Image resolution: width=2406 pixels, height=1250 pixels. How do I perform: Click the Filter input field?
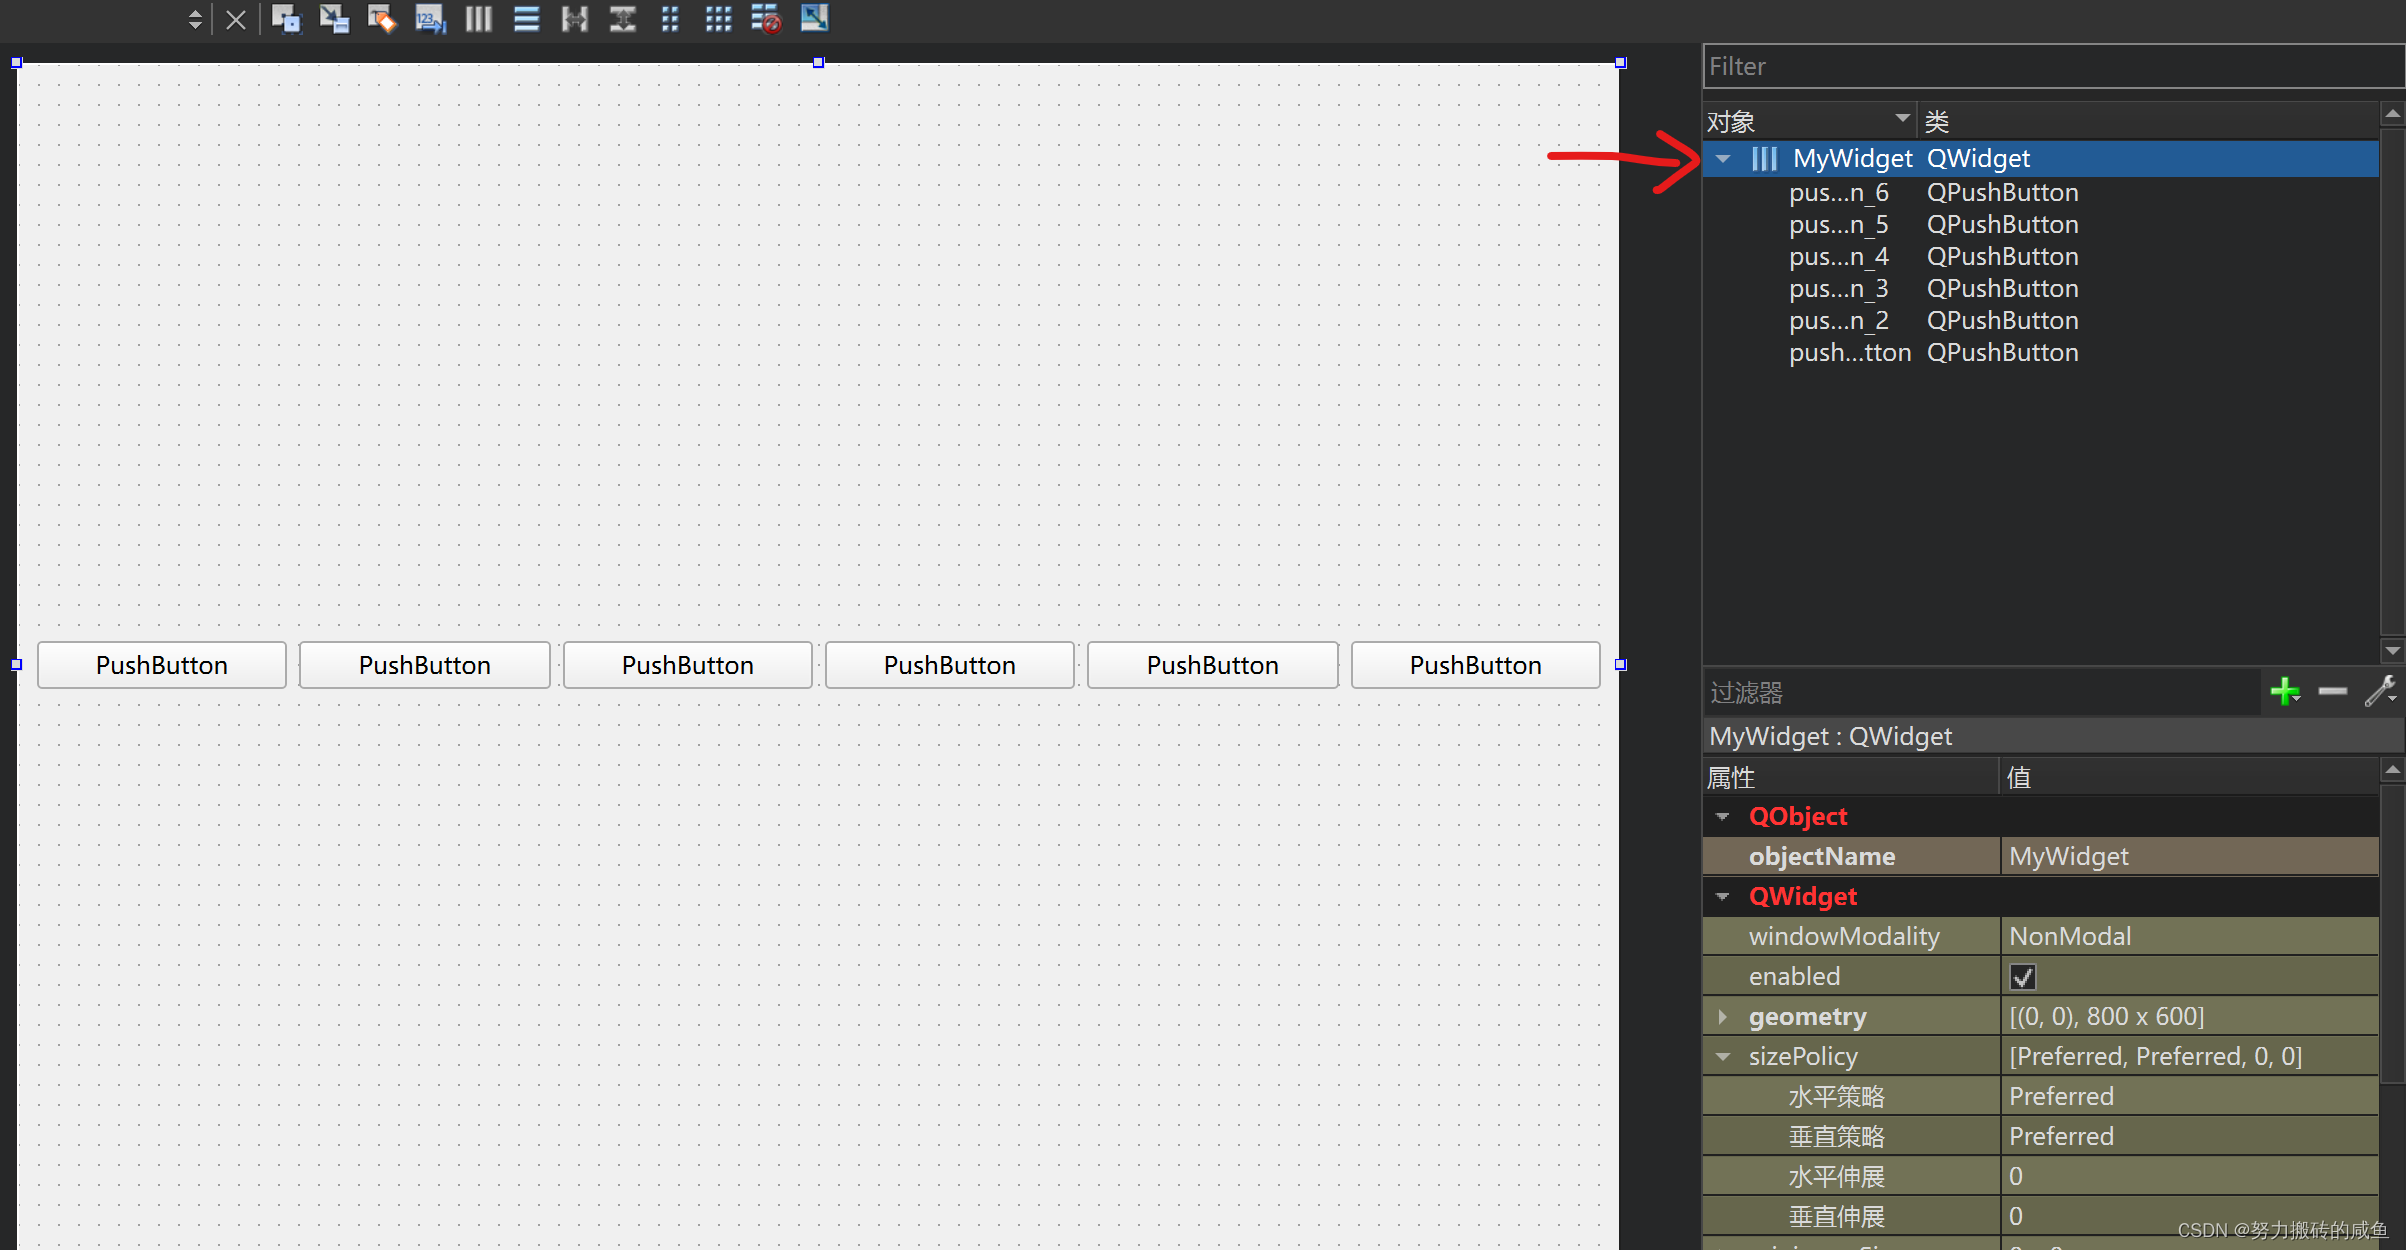click(2050, 67)
